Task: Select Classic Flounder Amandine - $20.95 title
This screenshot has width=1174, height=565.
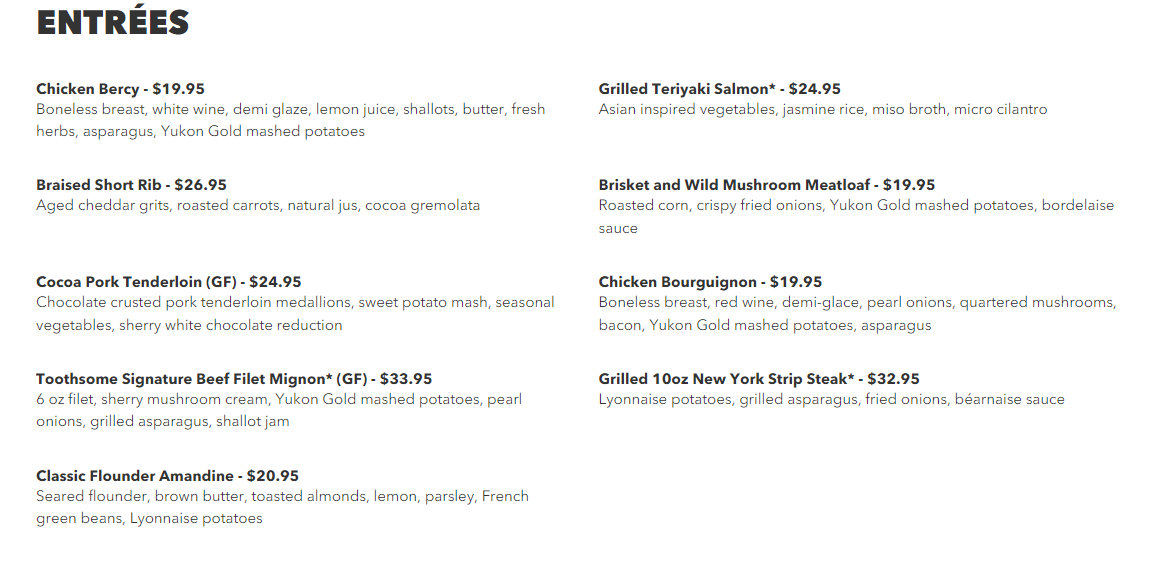Action: click(x=168, y=476)
